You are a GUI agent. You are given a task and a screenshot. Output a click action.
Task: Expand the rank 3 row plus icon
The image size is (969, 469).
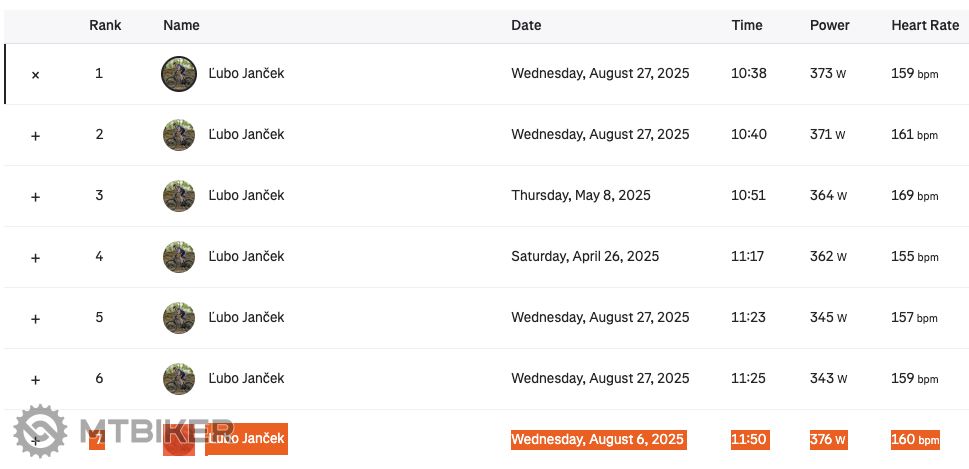click(36, 197)
